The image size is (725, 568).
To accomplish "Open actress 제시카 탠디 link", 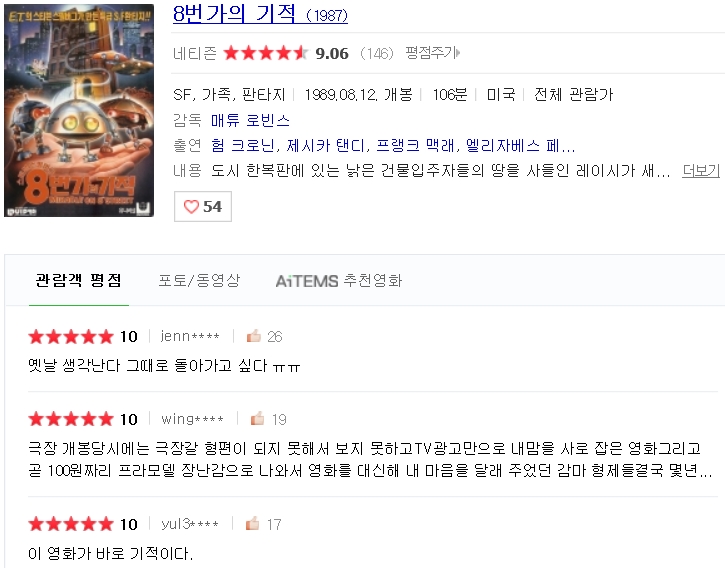I will (325, 146).
